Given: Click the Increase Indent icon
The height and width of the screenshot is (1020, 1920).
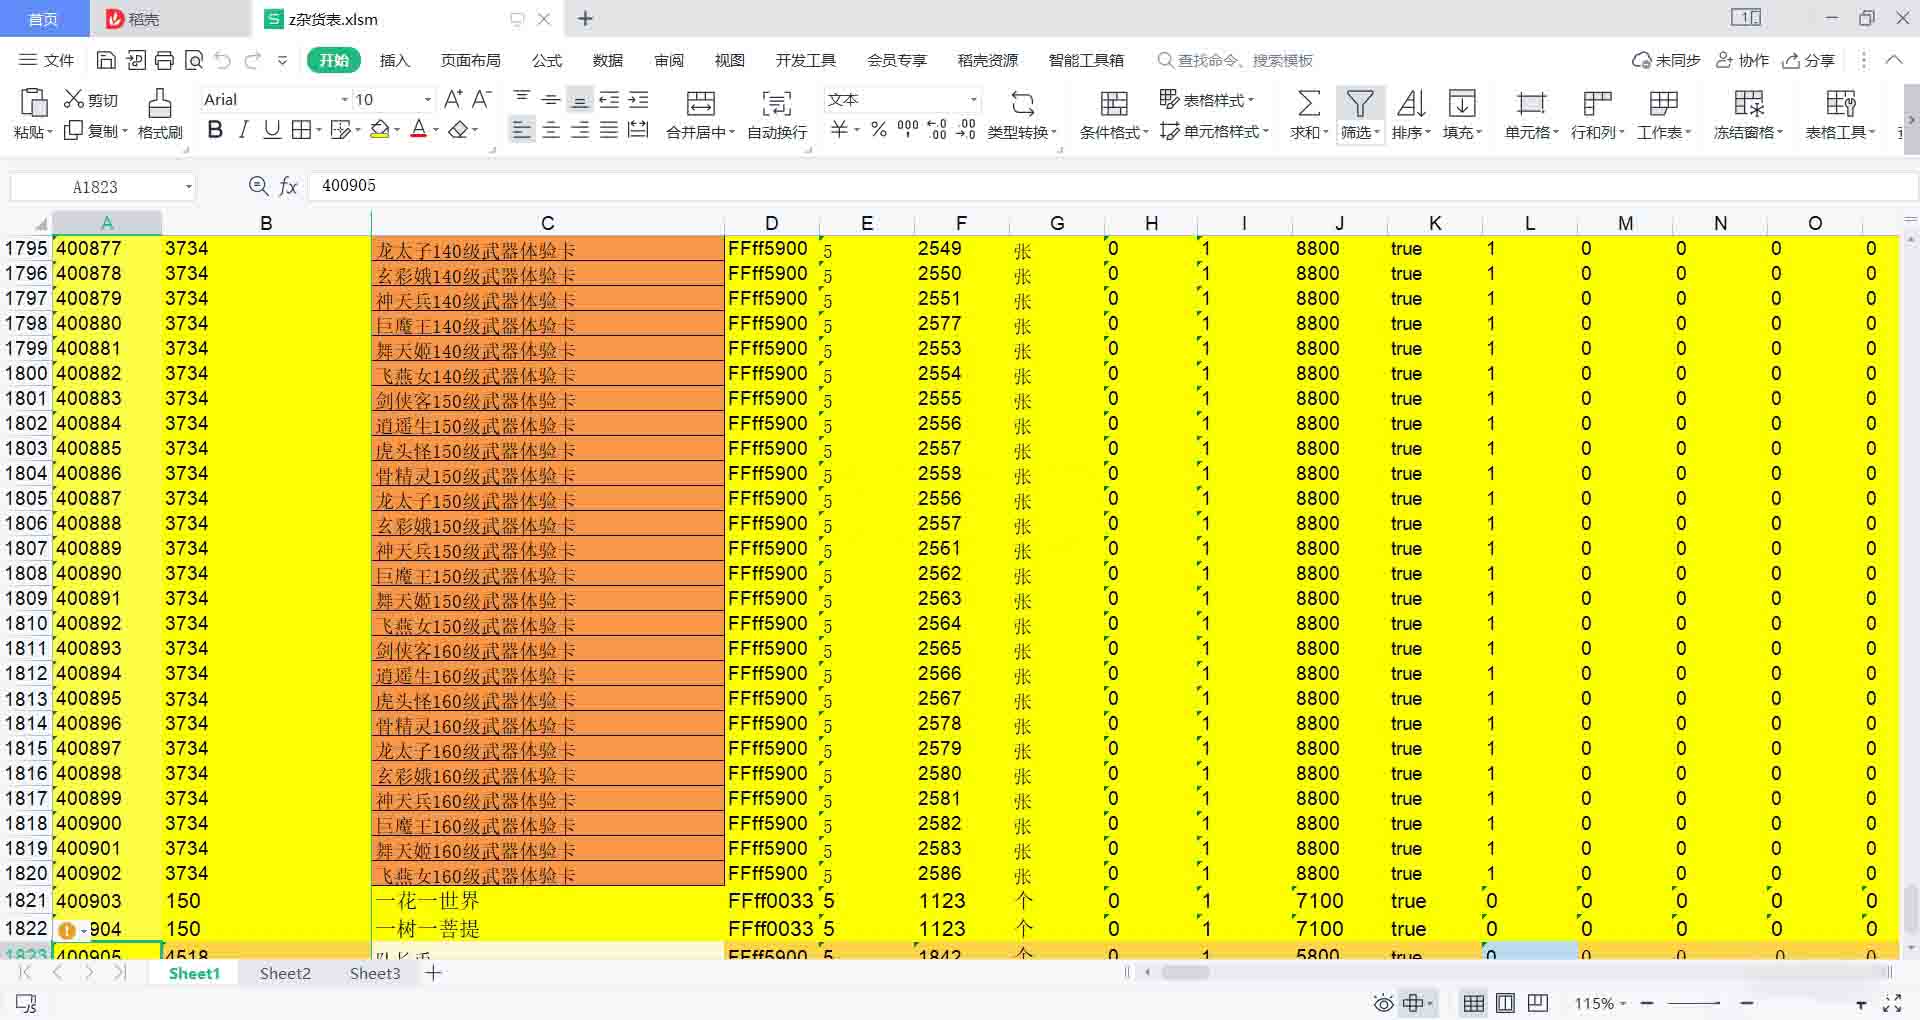Looking at the screenshot, I should point(638,99).
